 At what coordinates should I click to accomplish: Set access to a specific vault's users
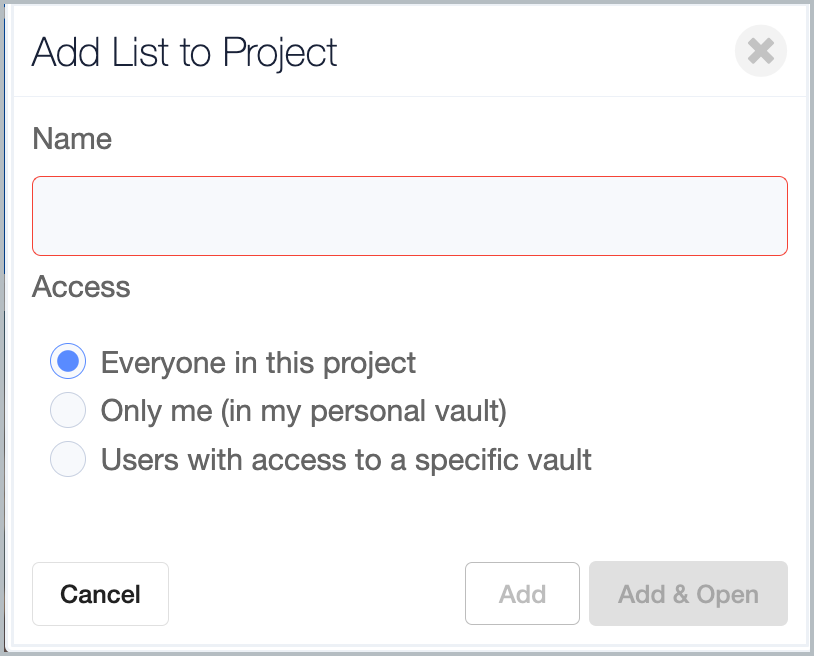click(x=68, y=459)
